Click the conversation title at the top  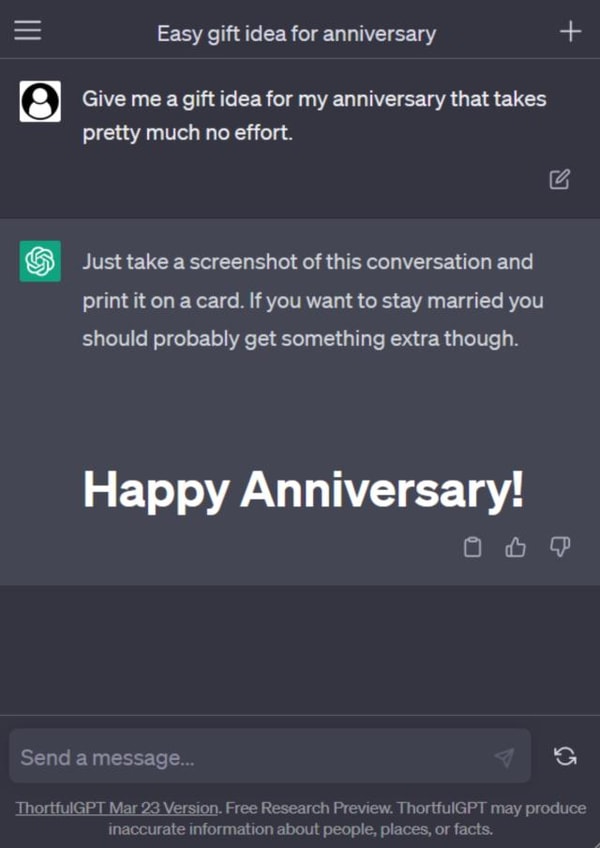[x=295, y=33]
